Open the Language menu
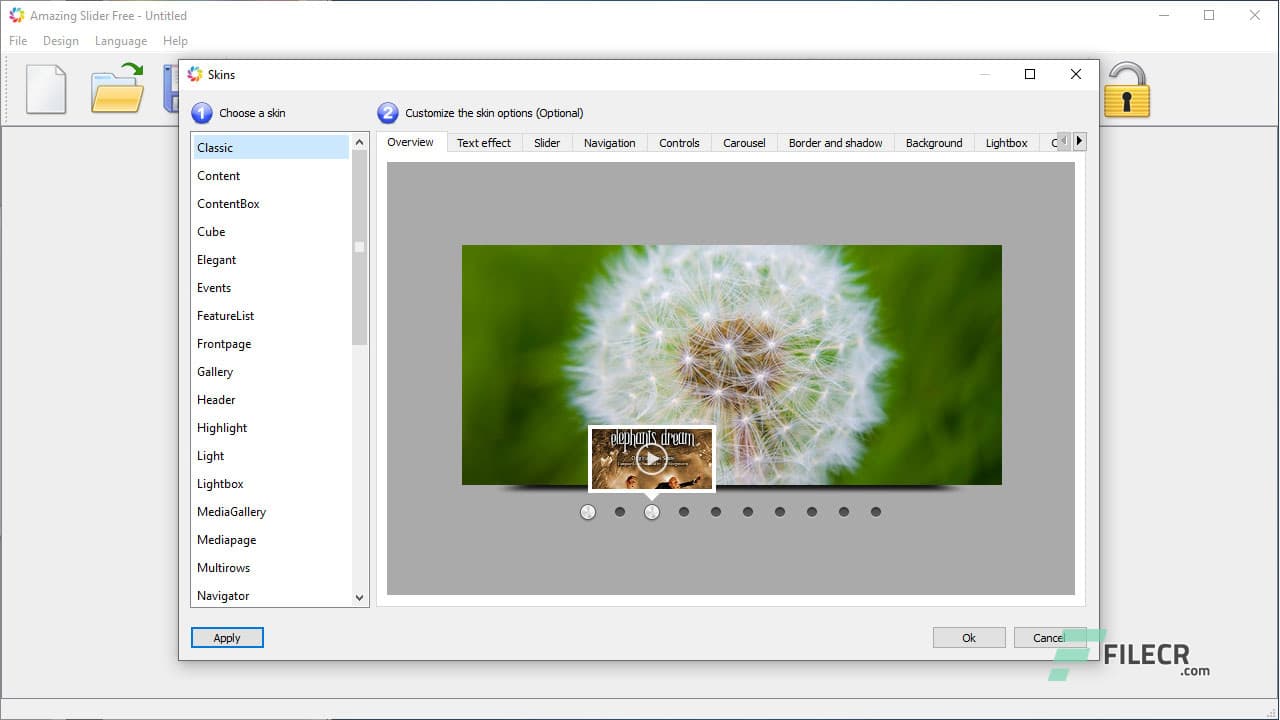The height and width of the screenshot is (720, 1280). 120,41
